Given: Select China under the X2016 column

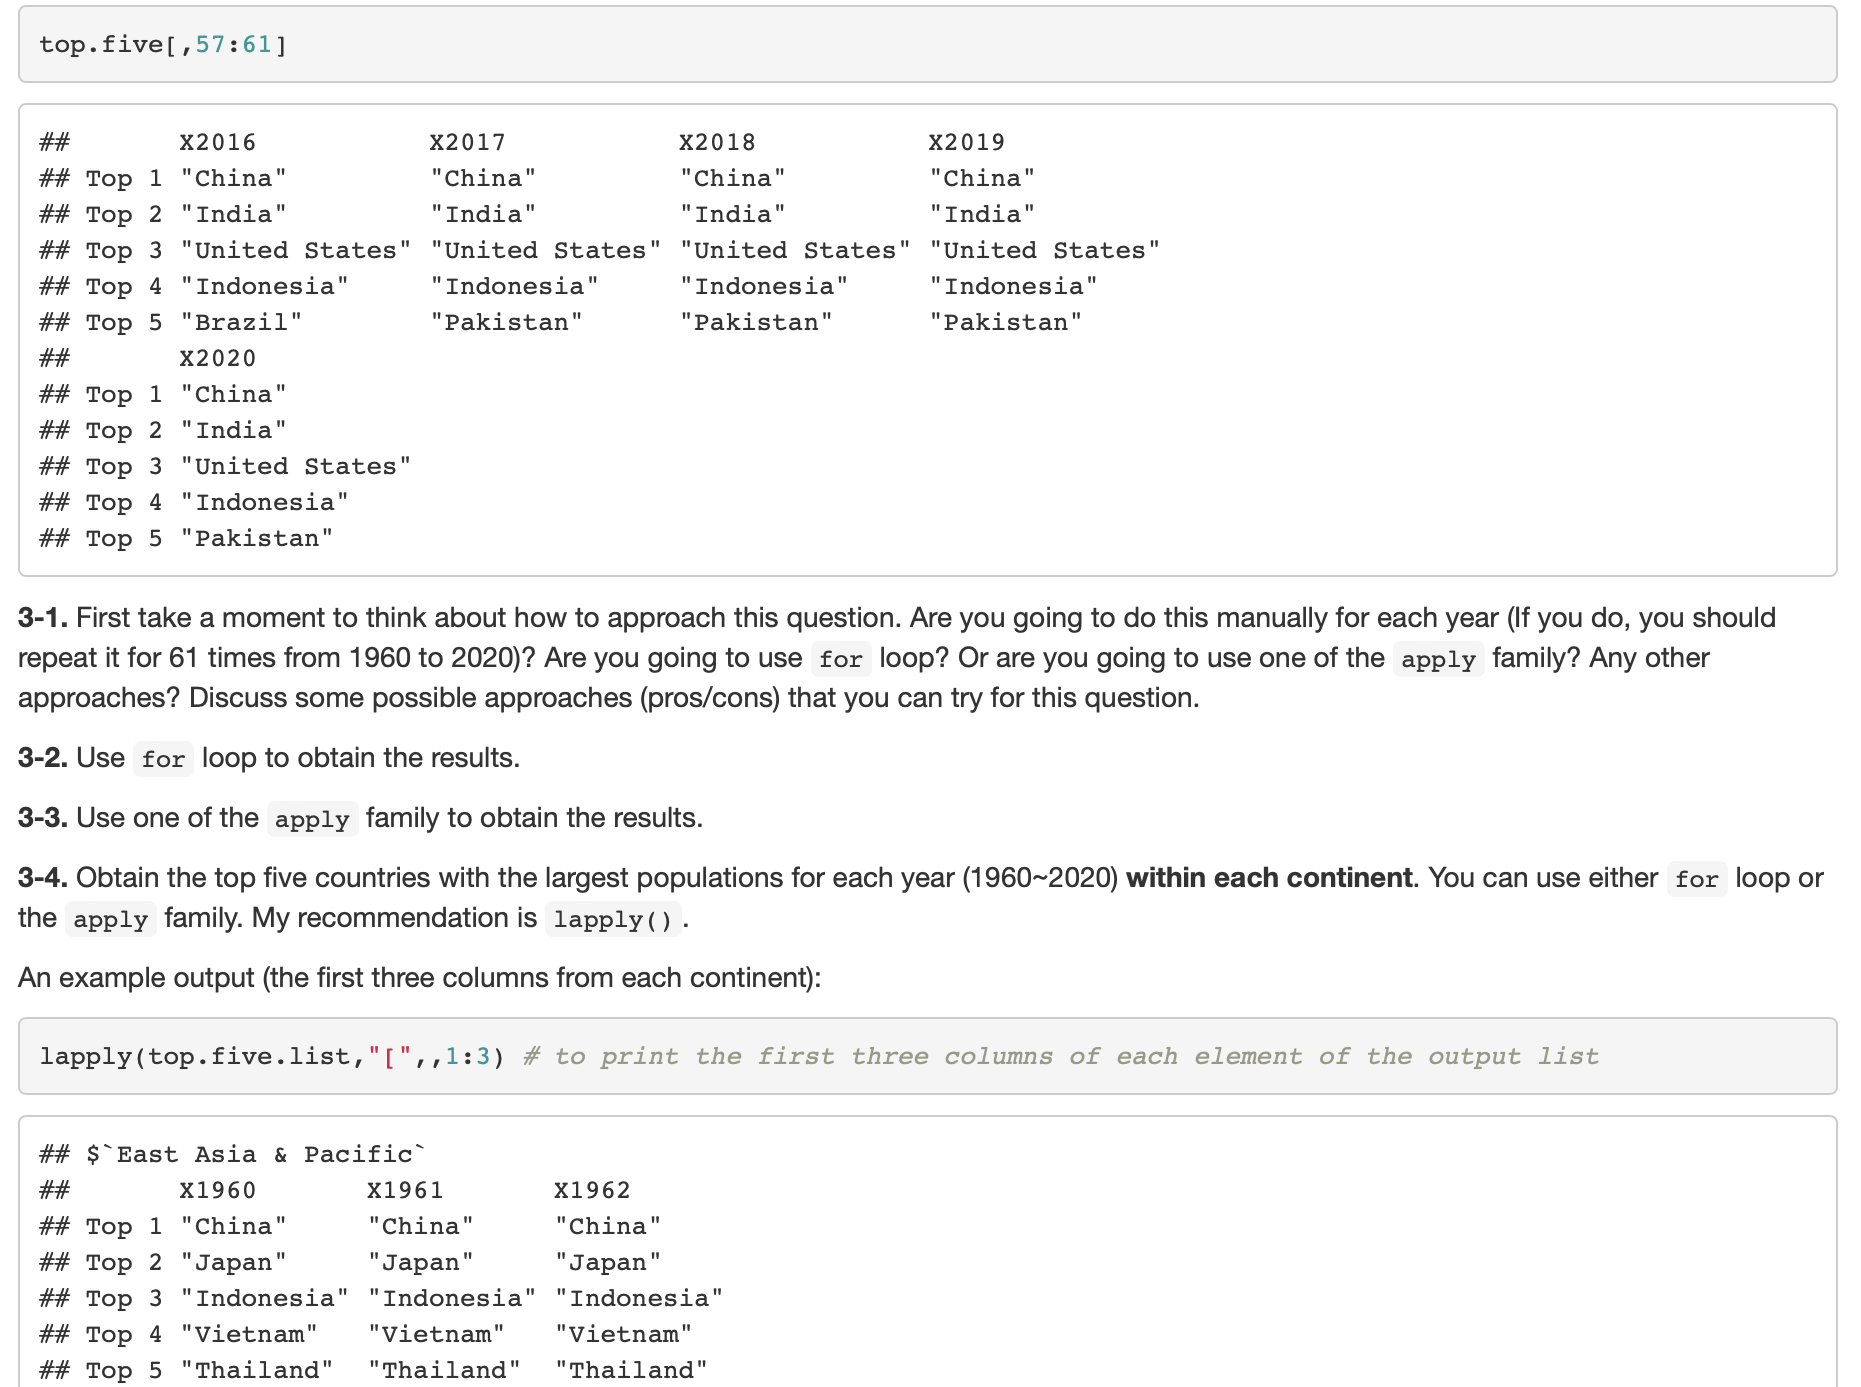Looking at the screenshot, I should coord(234,177).
